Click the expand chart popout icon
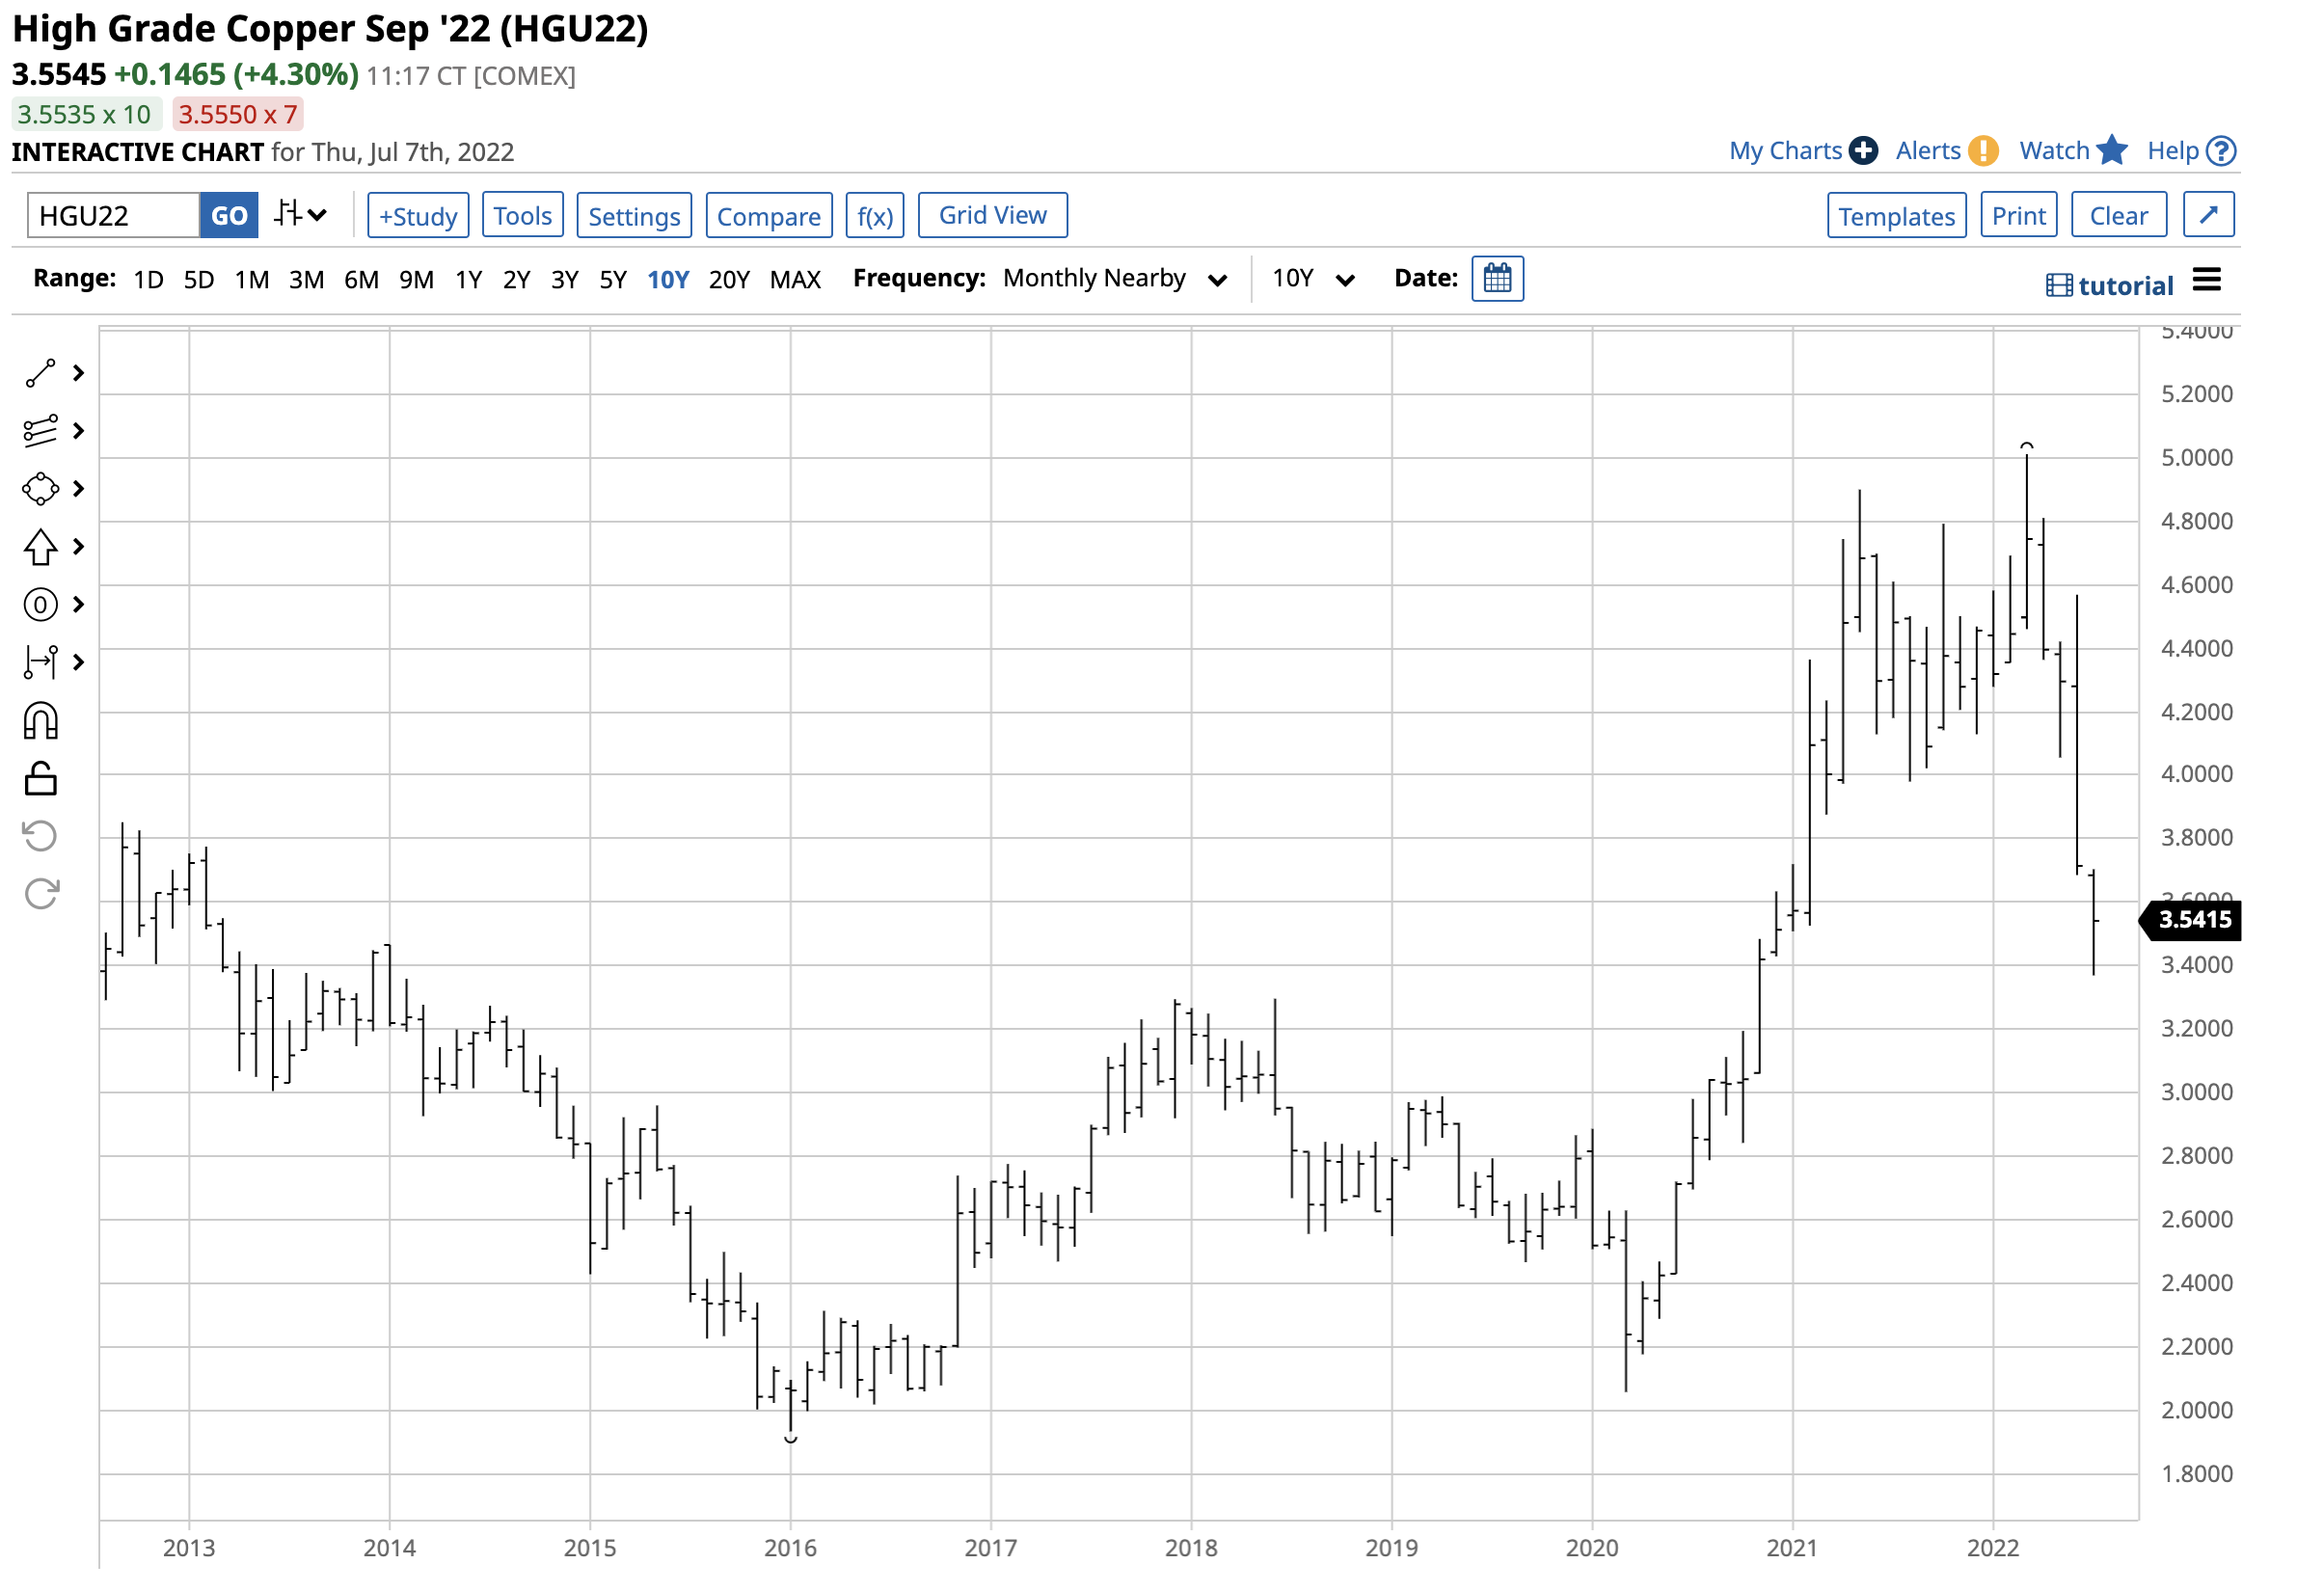The width and height of the screenshot is (2324, 1591). 2211,215
